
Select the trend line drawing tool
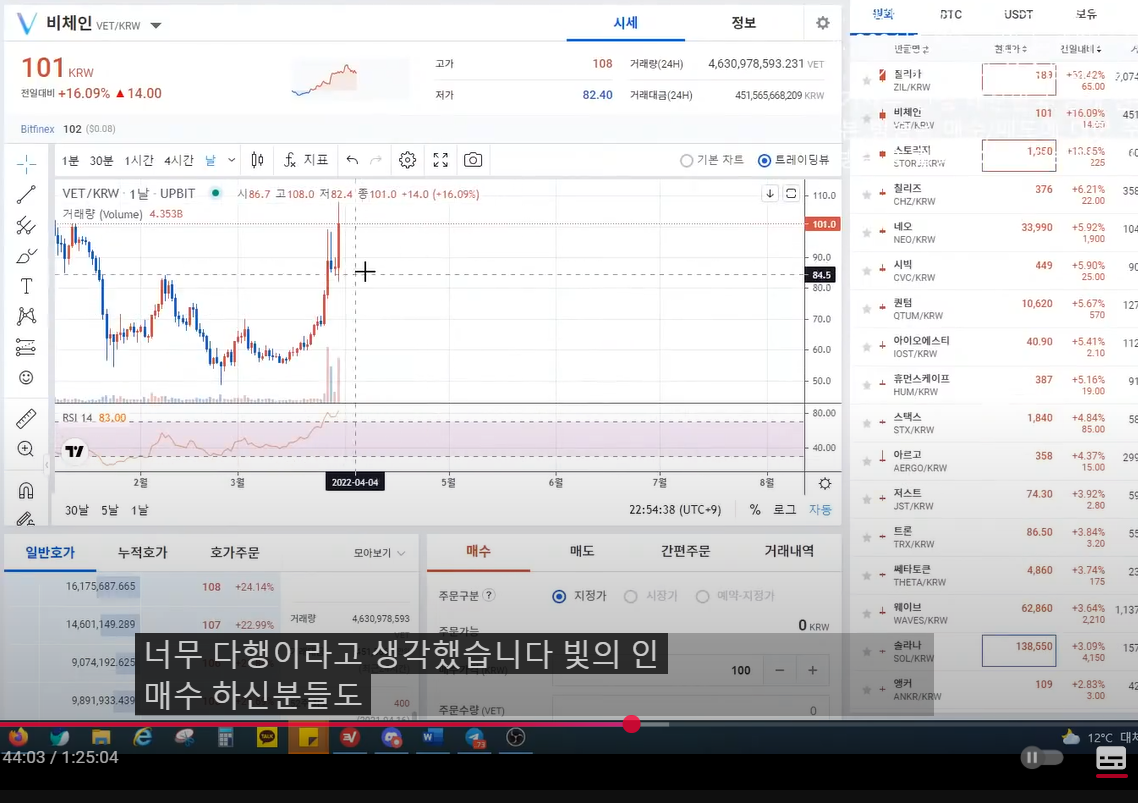pos(26,195)
